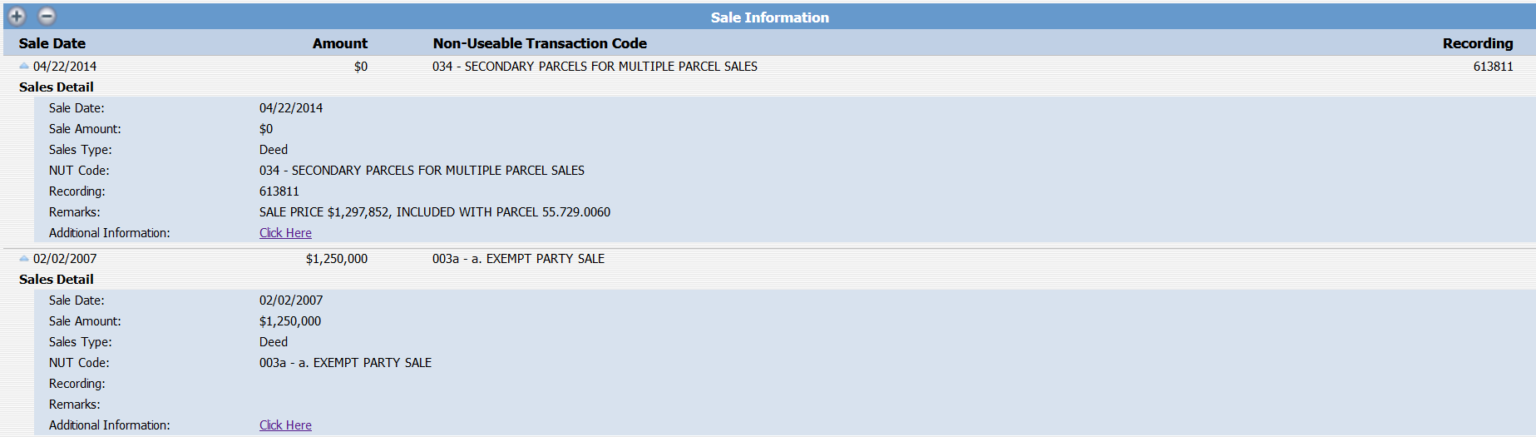
Task: Click second Sales Detail heading
Action: [56, 279]
